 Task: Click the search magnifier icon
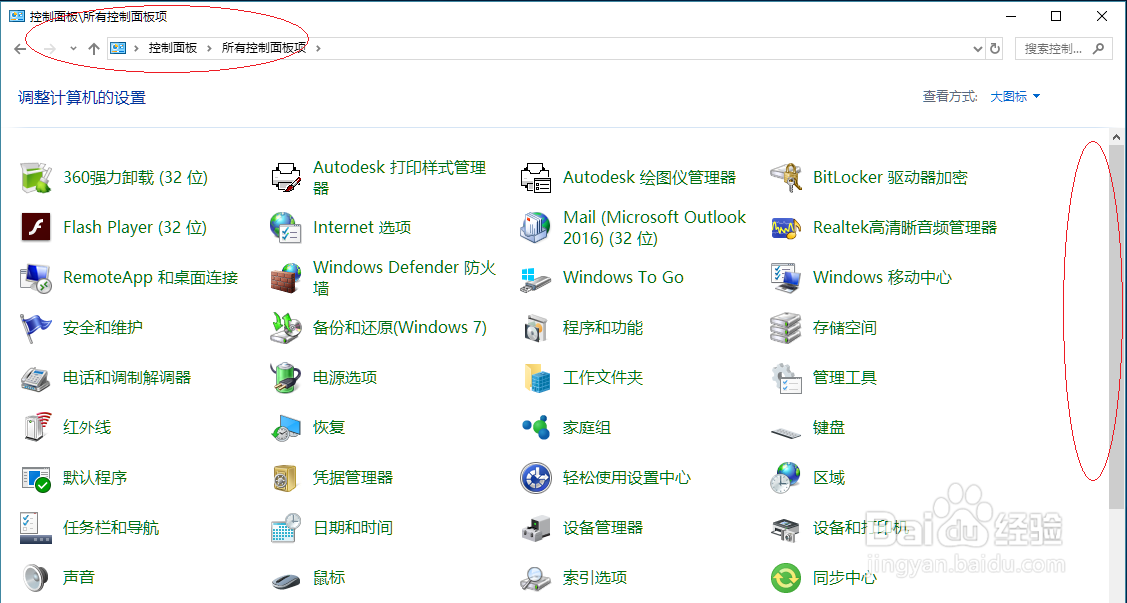tap(1098, 49)
